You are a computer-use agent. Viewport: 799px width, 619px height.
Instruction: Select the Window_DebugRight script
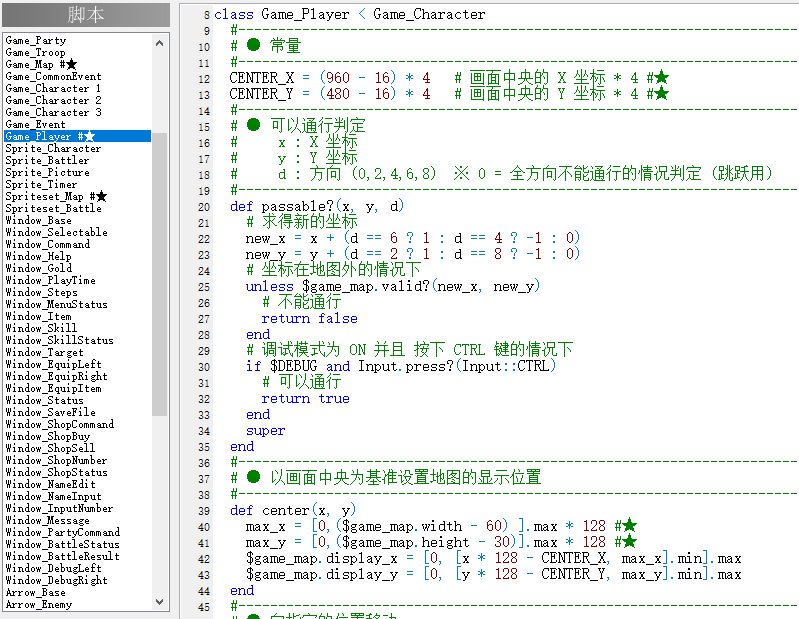(57, 580)
